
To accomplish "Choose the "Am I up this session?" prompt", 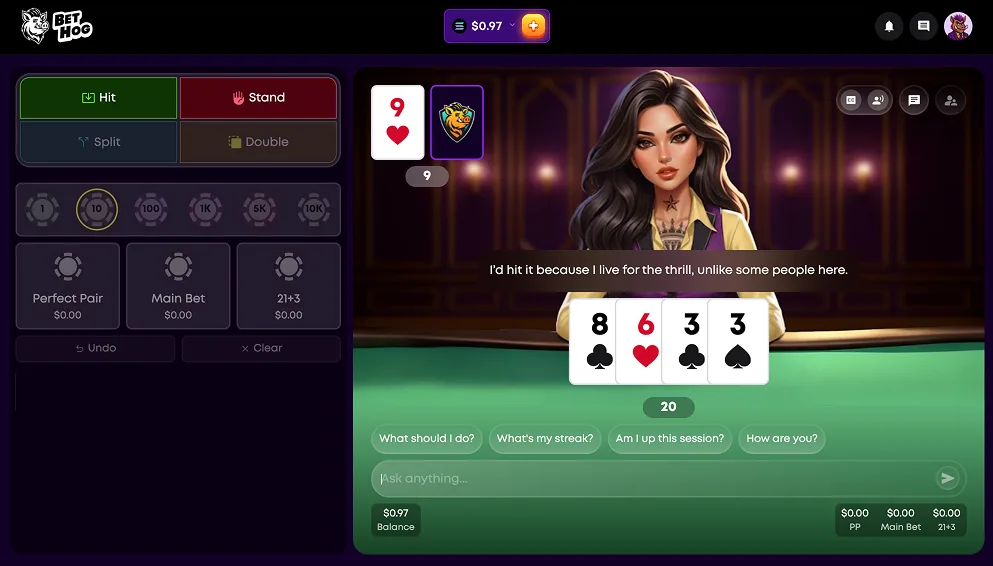I will pos(670,439).
